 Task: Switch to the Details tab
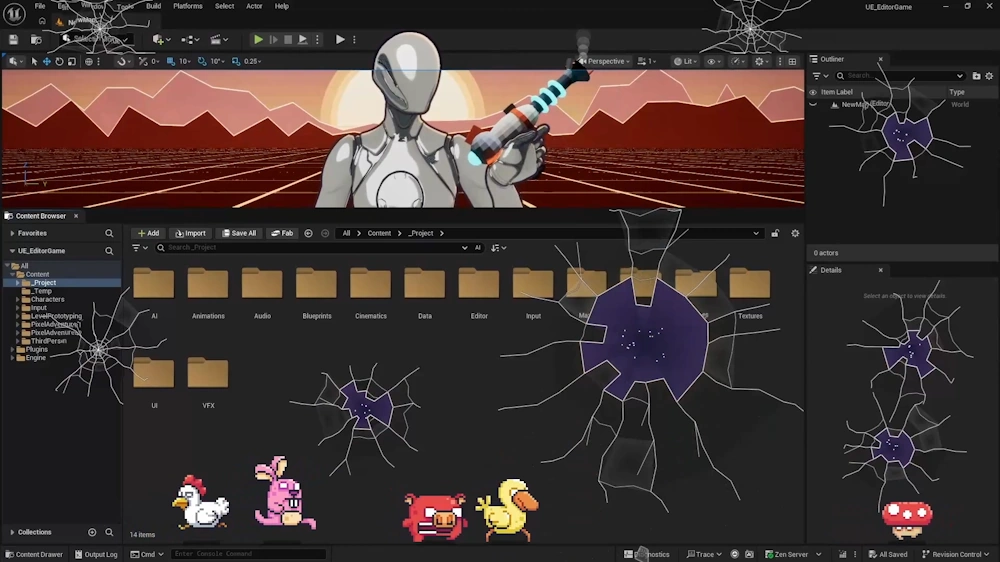[830, 270]
